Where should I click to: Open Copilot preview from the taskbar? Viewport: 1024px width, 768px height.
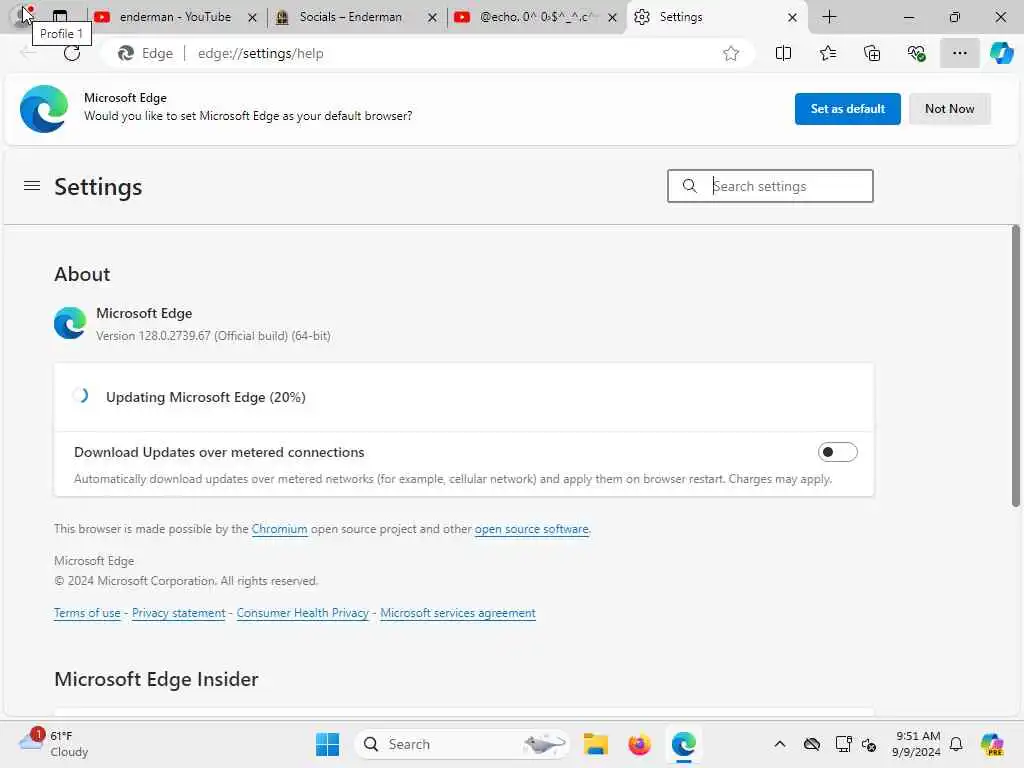click(x=992, y=744)
